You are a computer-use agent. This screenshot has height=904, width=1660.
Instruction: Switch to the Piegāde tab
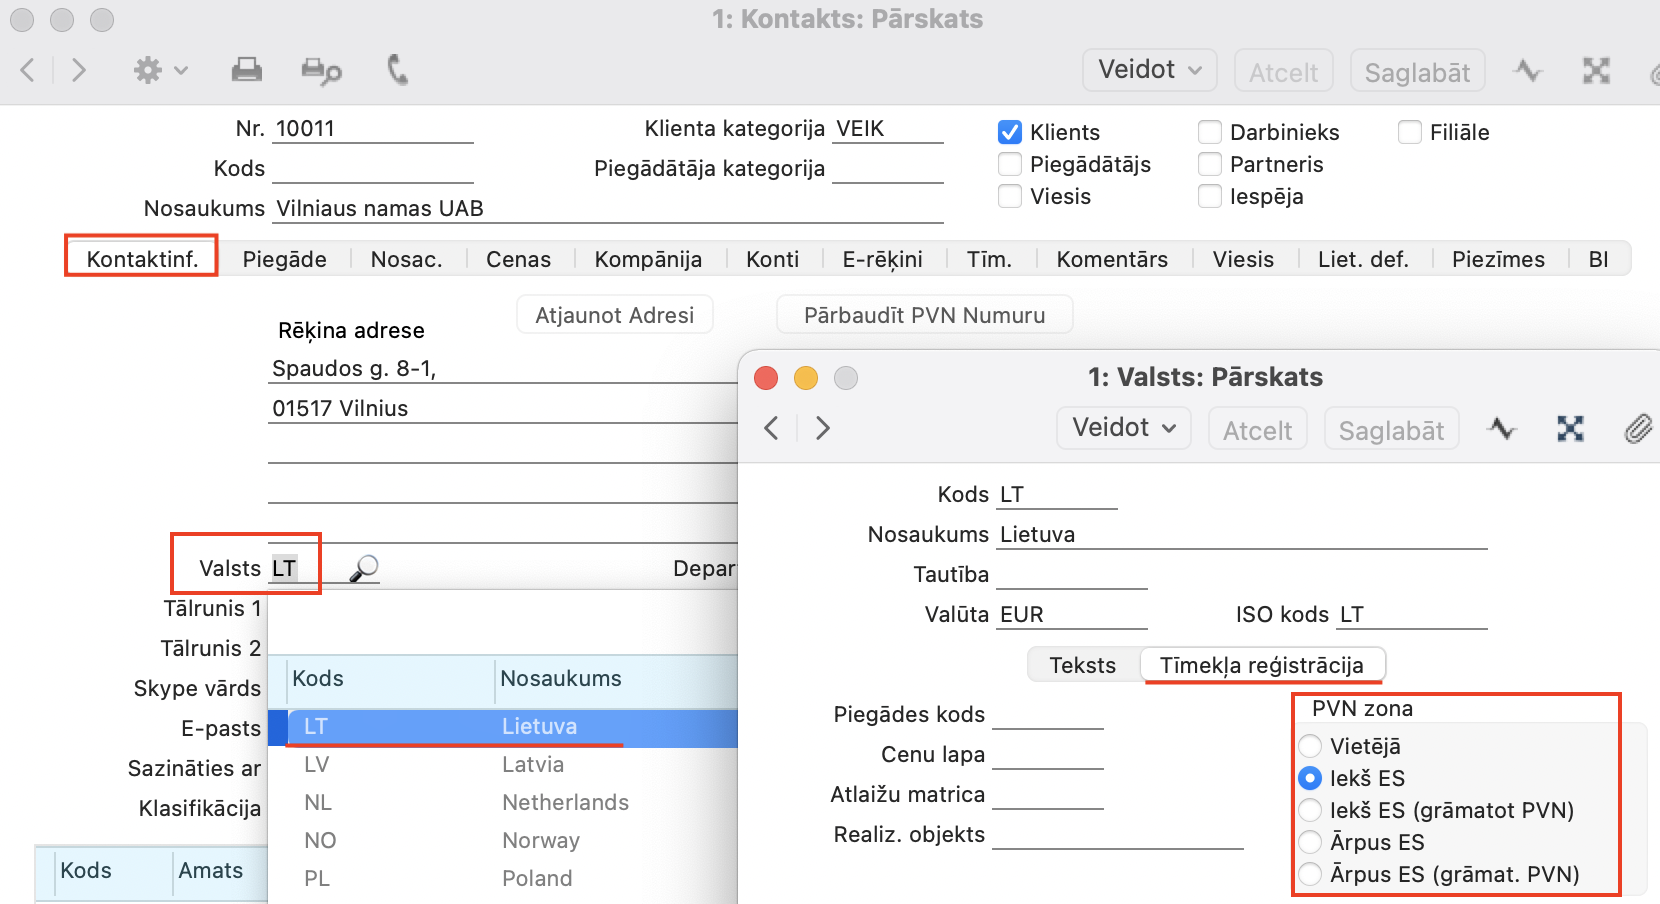(284, 259)
